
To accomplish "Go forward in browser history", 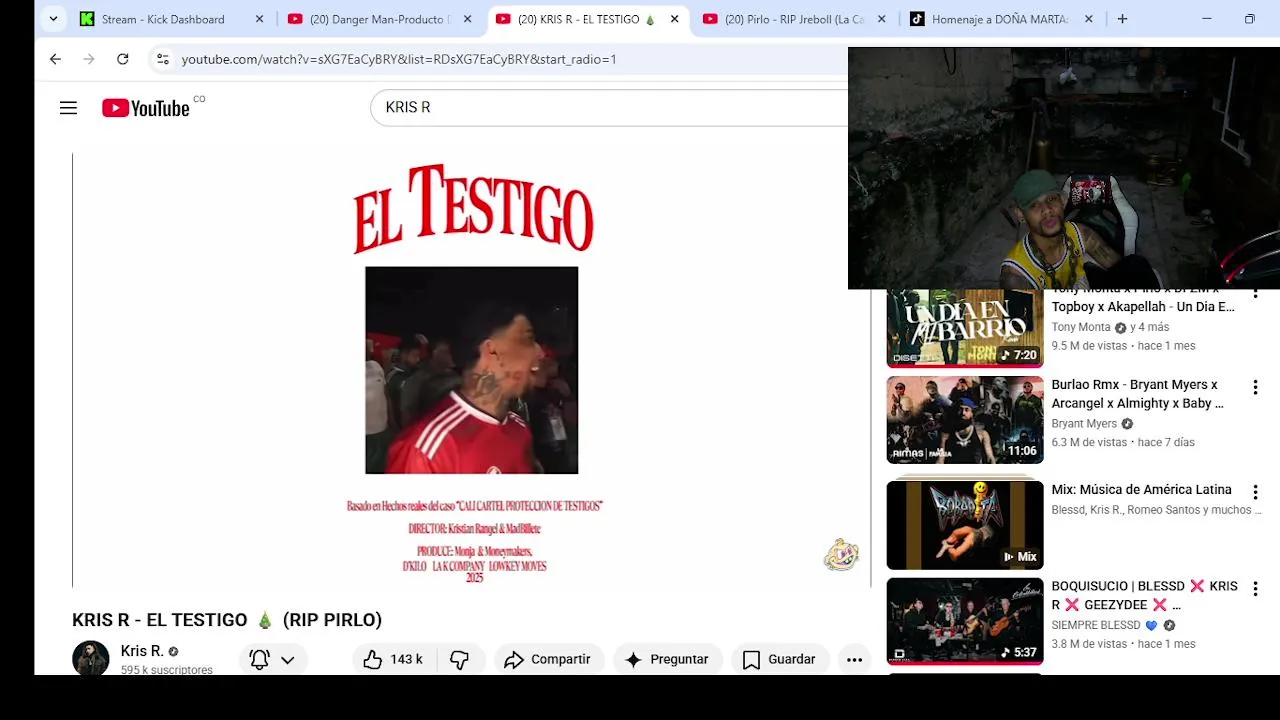I will tap(89, 59).
